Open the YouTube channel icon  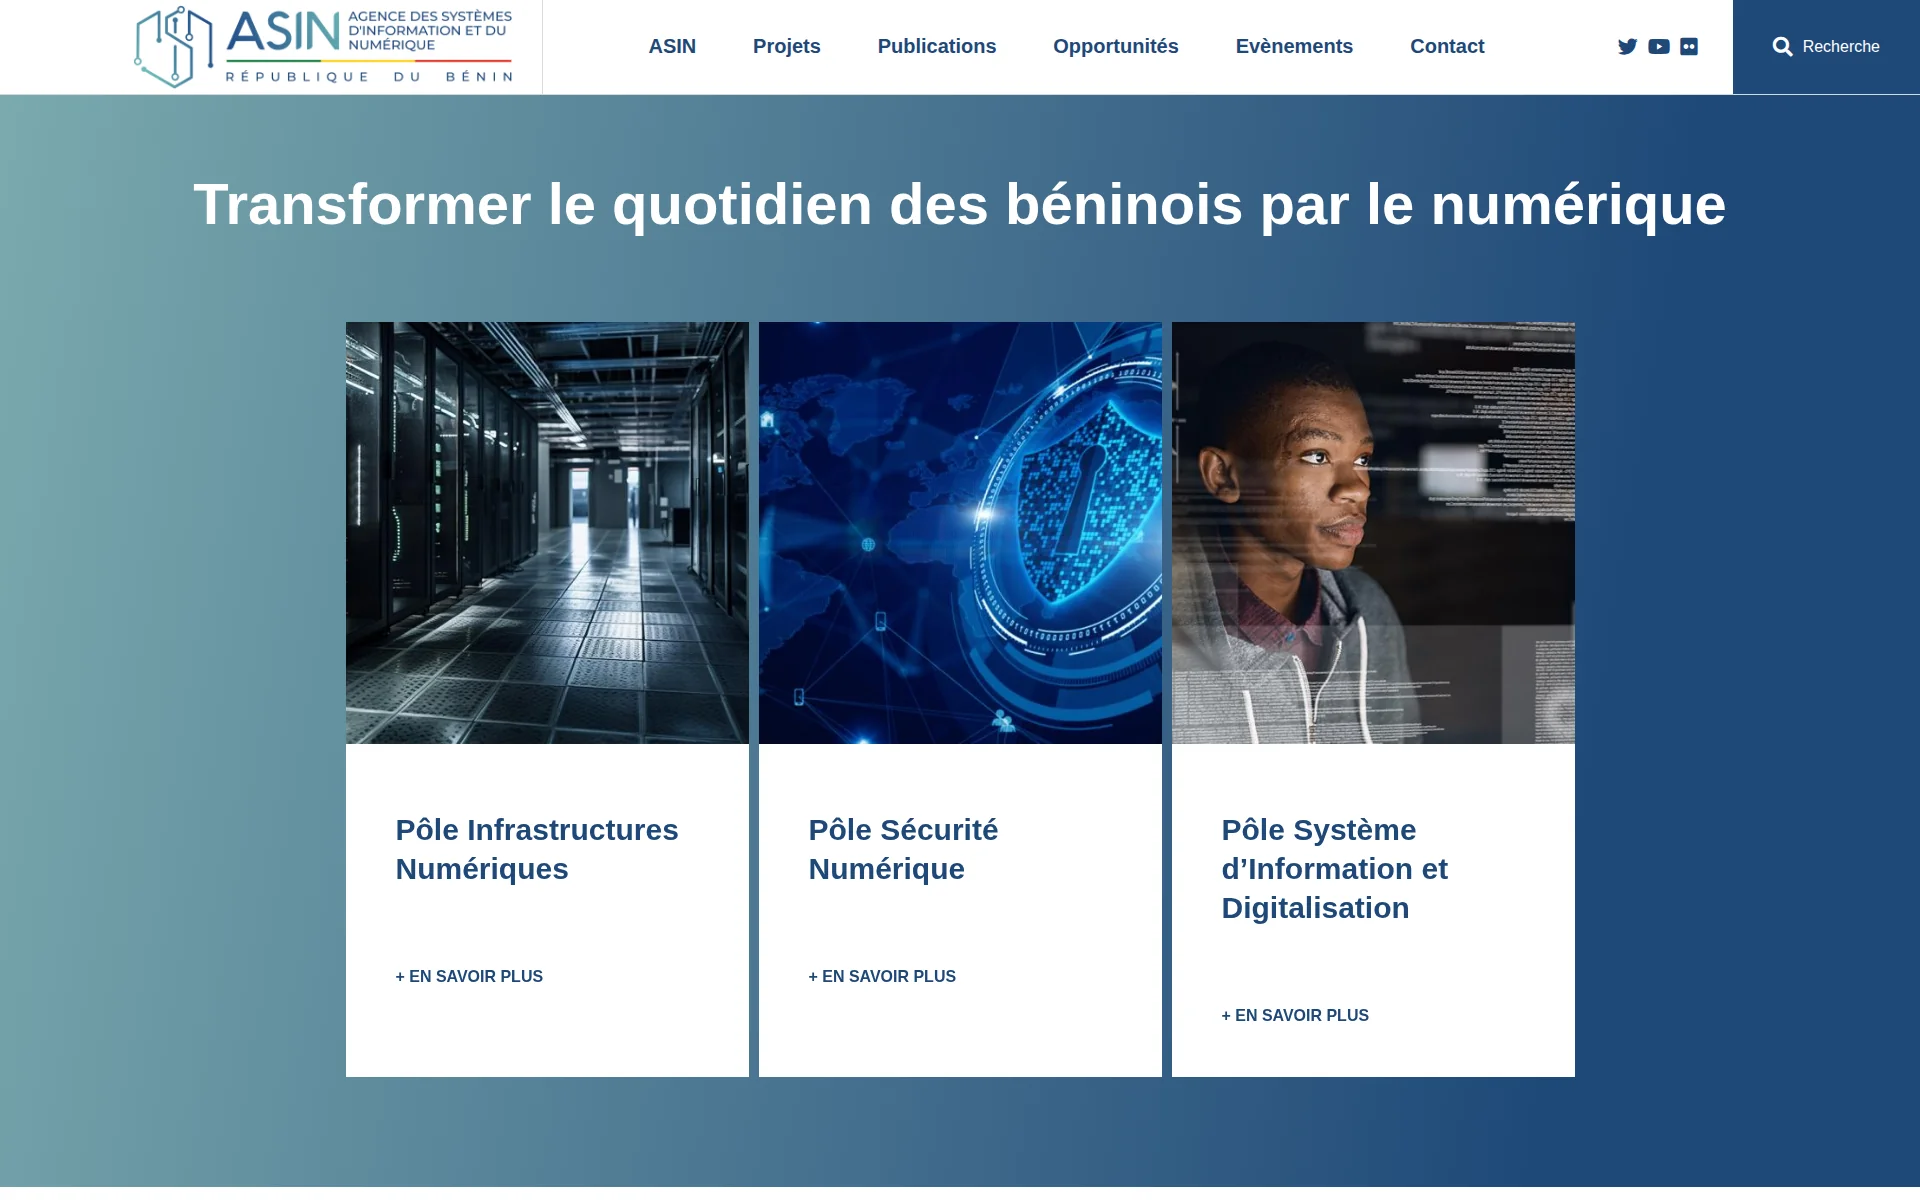coord(1659,47)
